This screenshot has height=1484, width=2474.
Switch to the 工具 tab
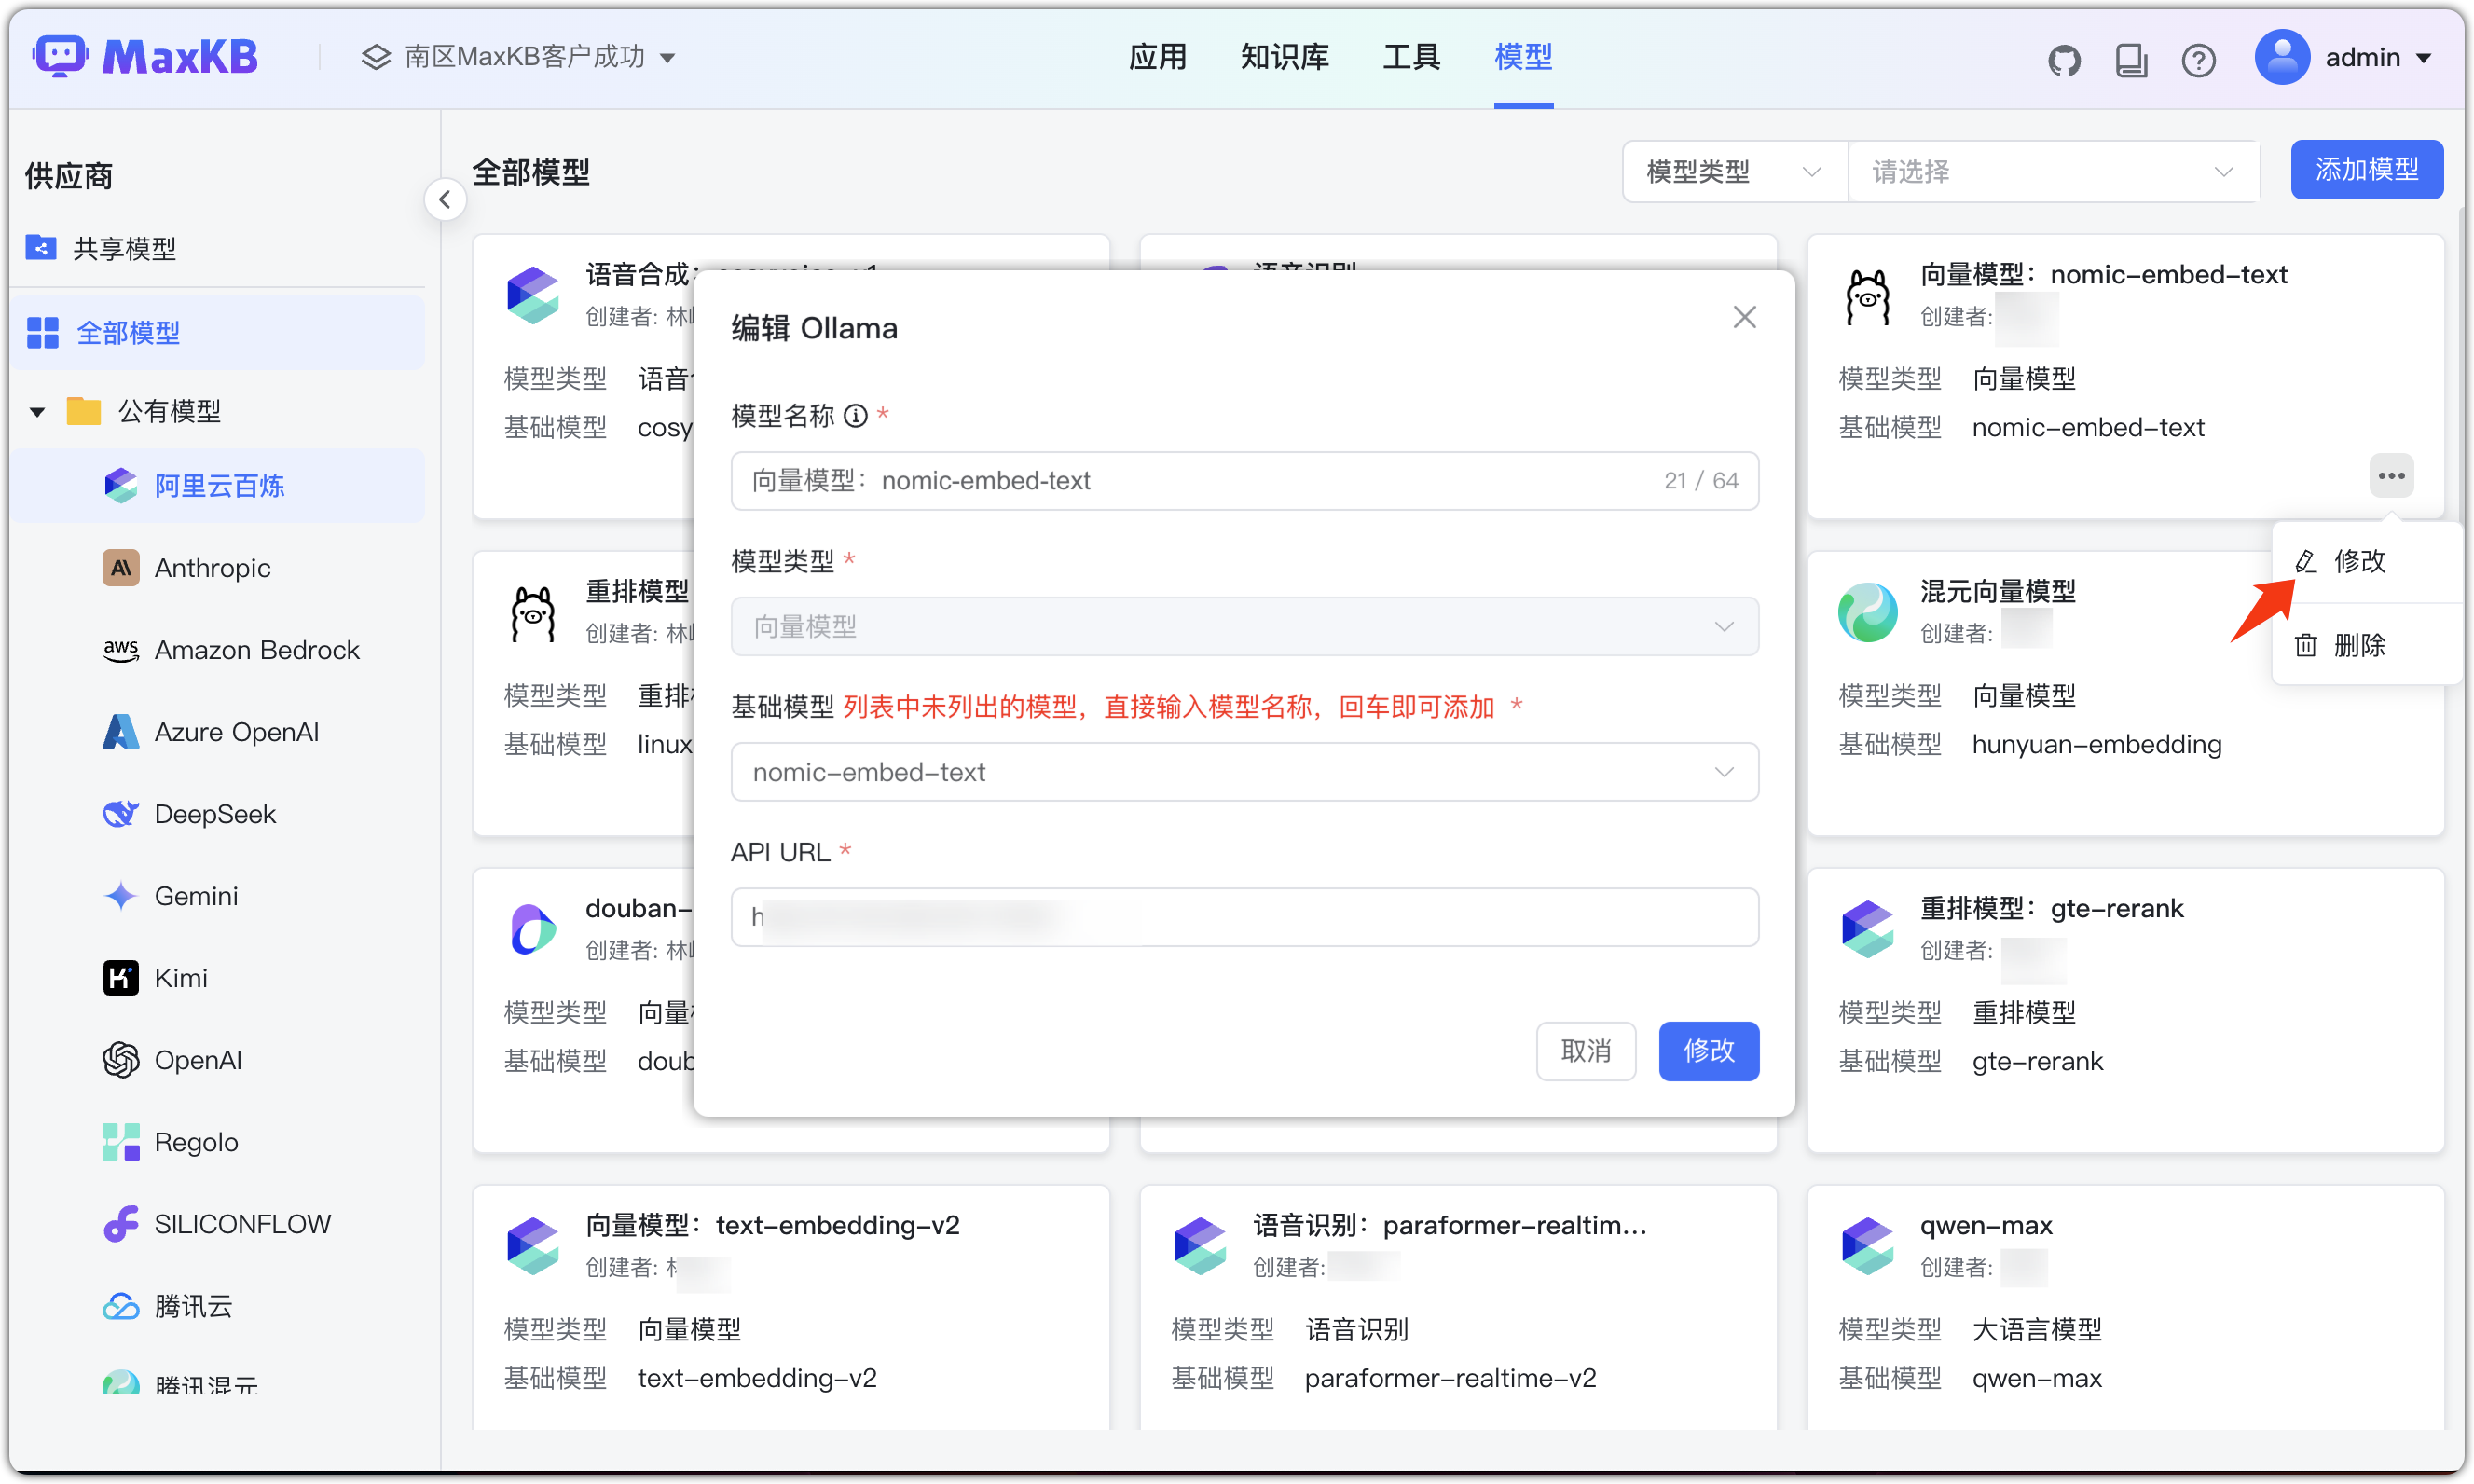[1411, 57]
